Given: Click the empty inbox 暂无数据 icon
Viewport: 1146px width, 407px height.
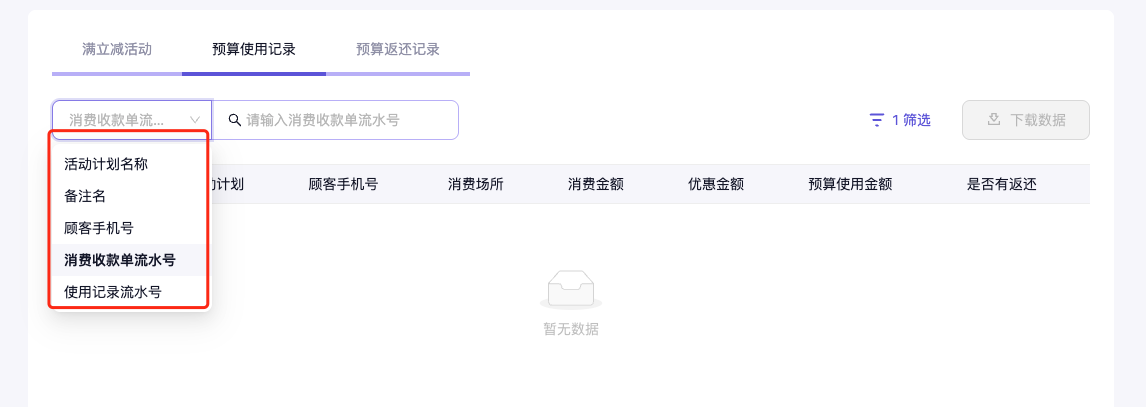Looking at the screenshot, I should point(571,290).
